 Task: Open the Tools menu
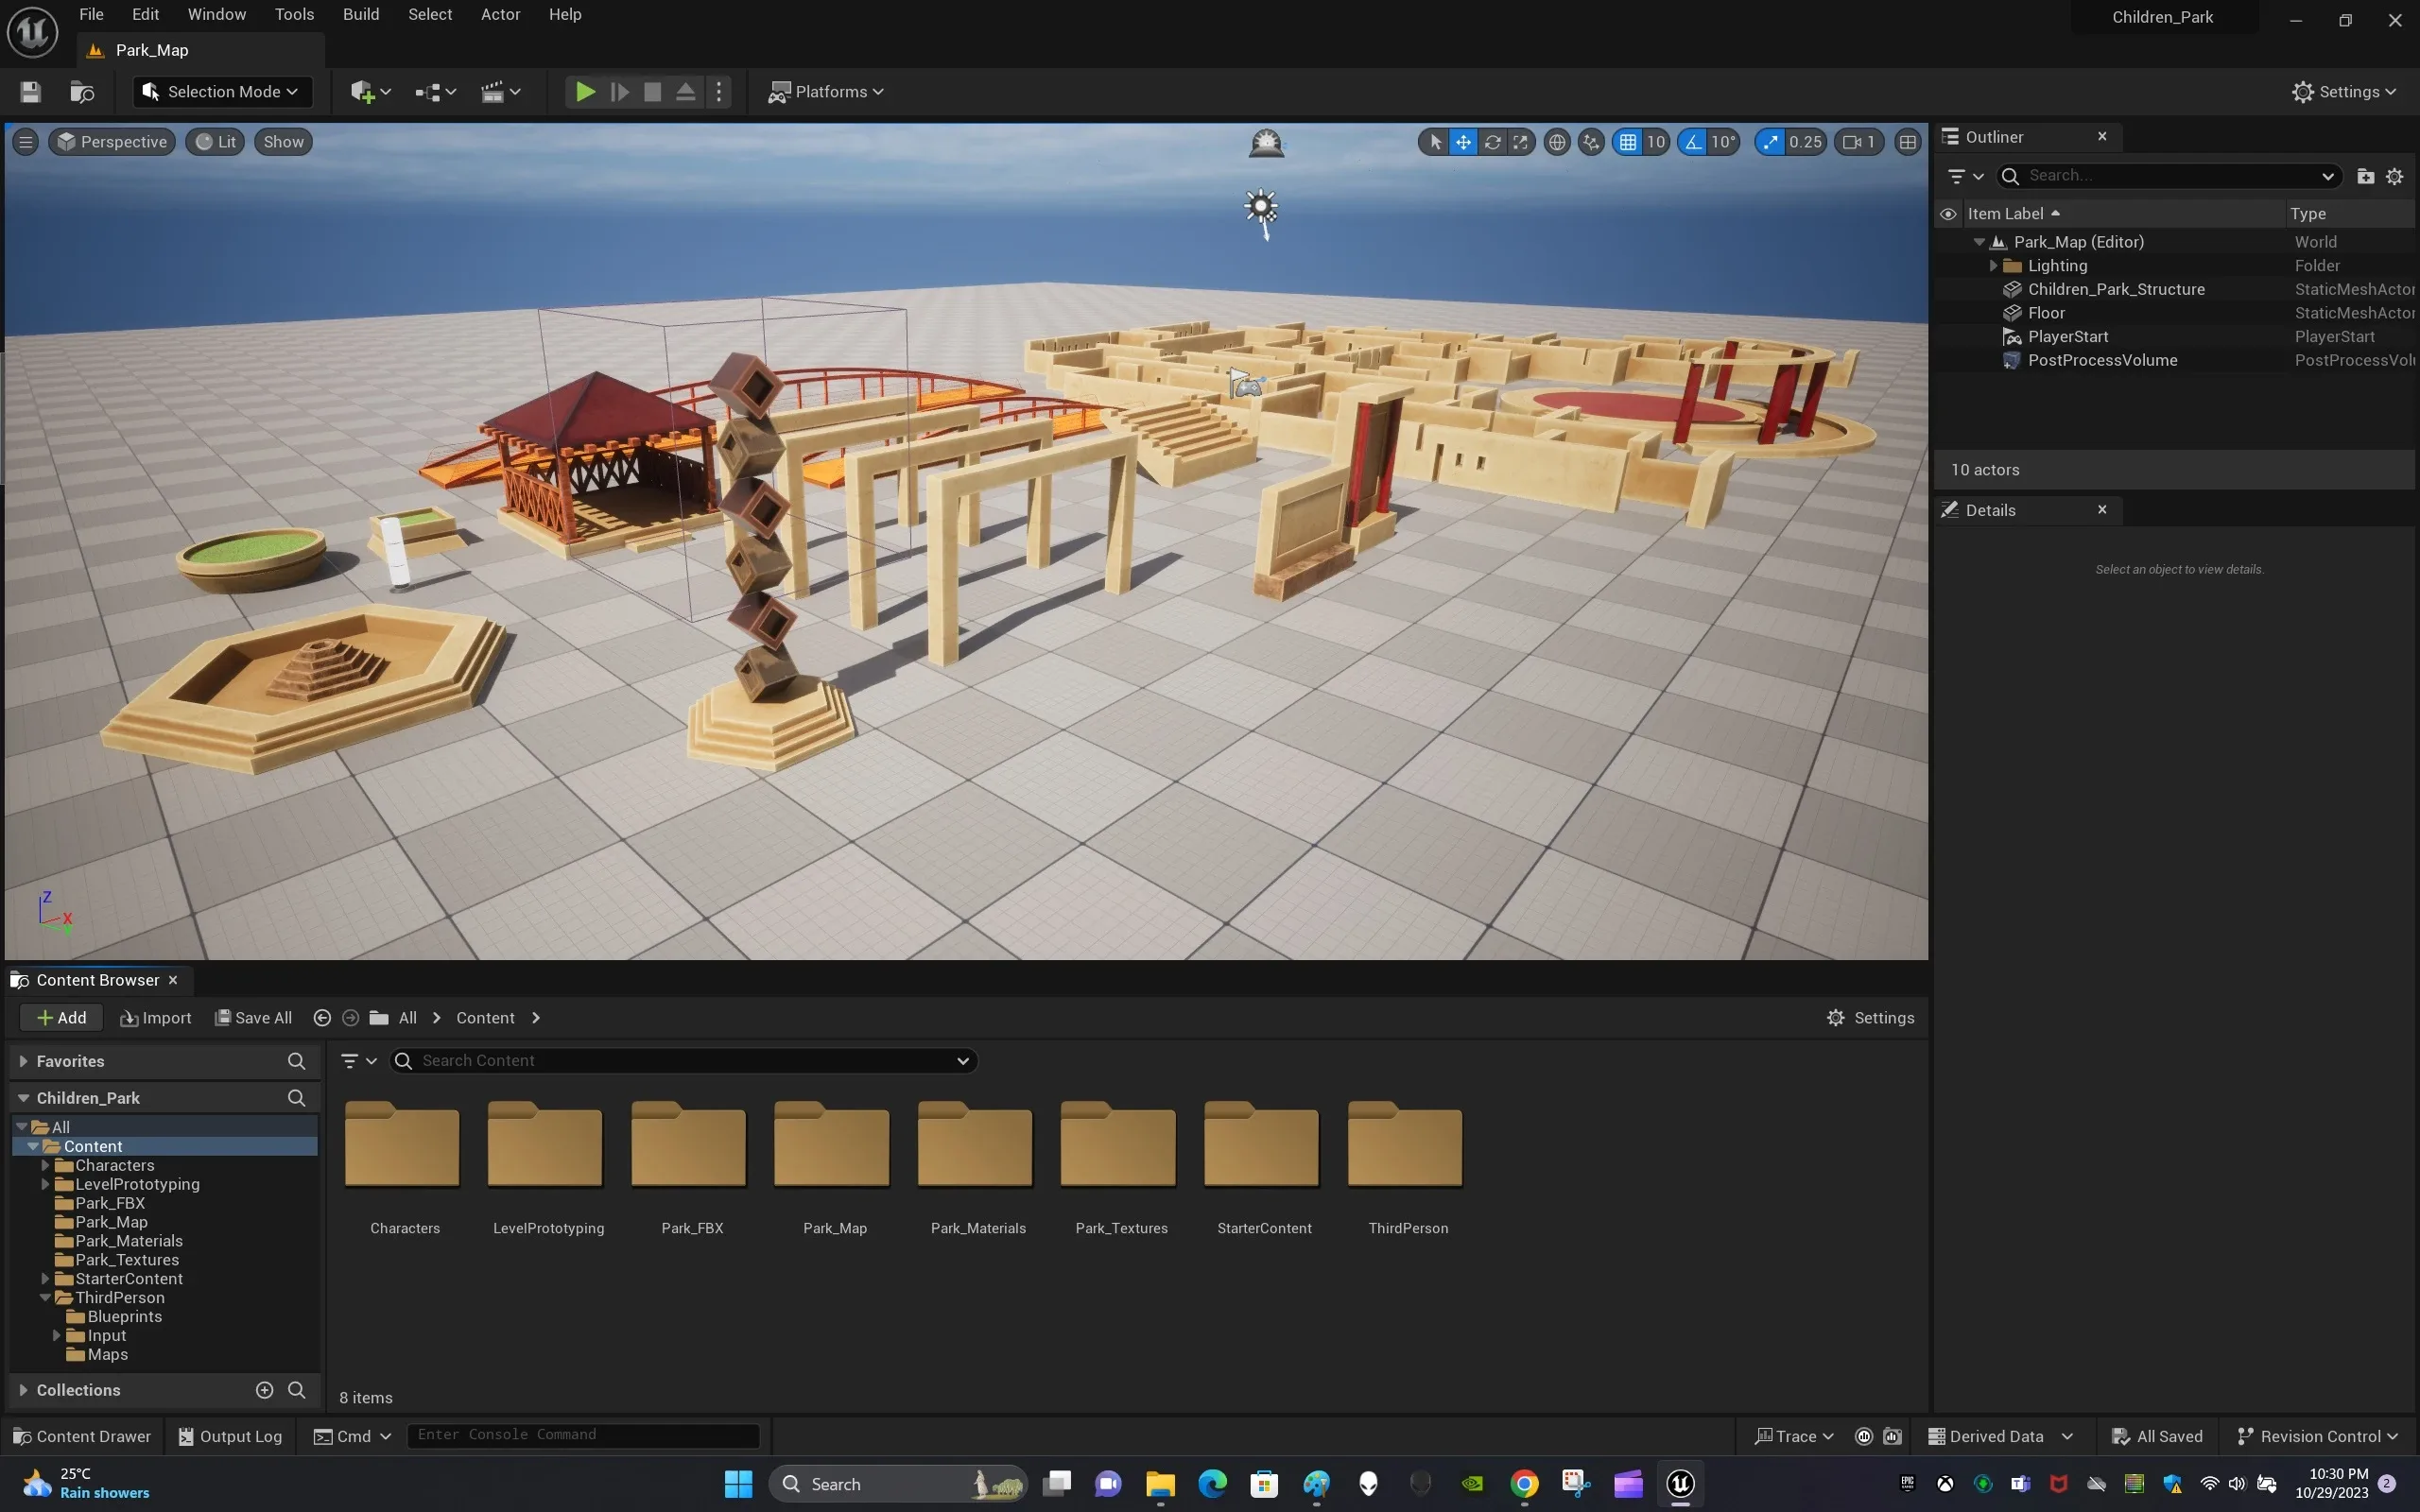294,14
